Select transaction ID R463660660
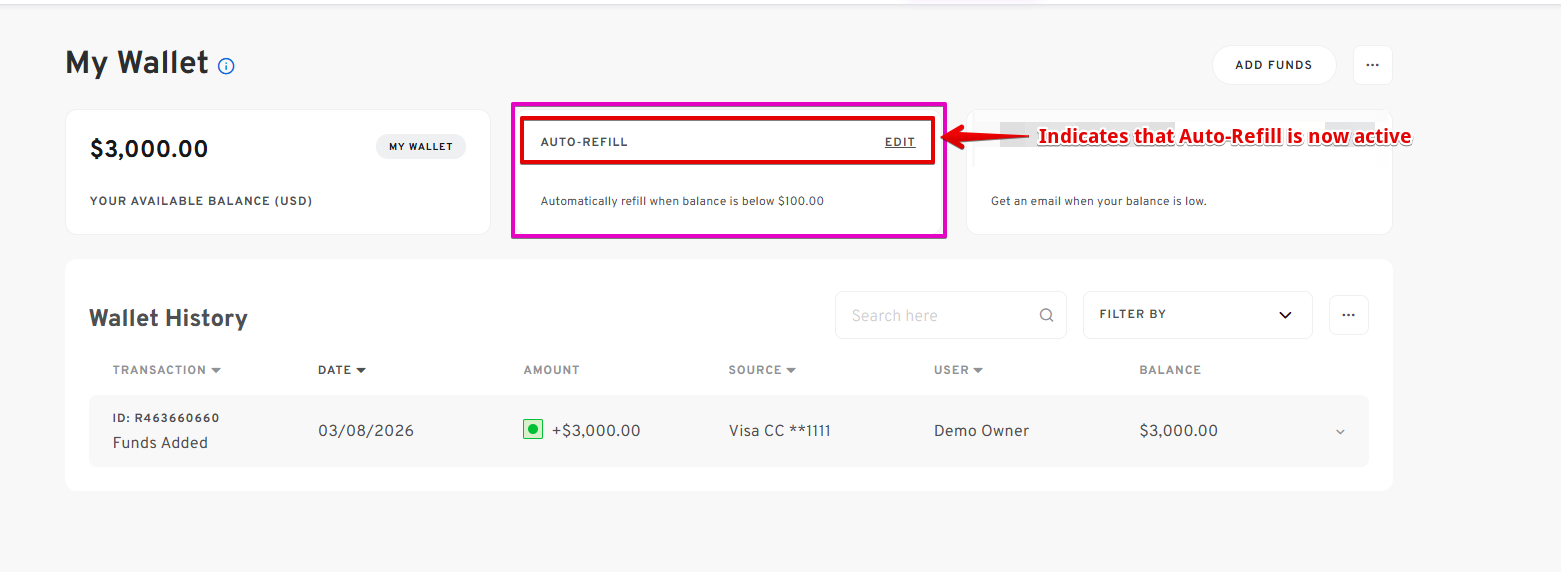 (166, 418)
